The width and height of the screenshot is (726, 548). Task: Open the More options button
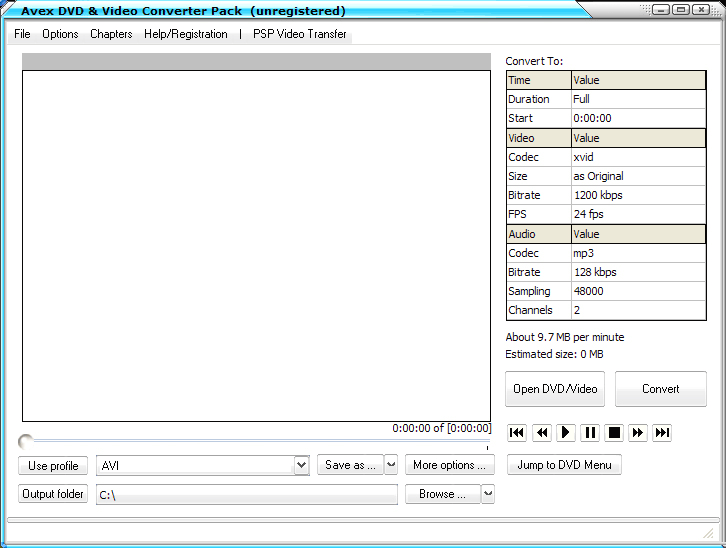[x=449, y=465]
